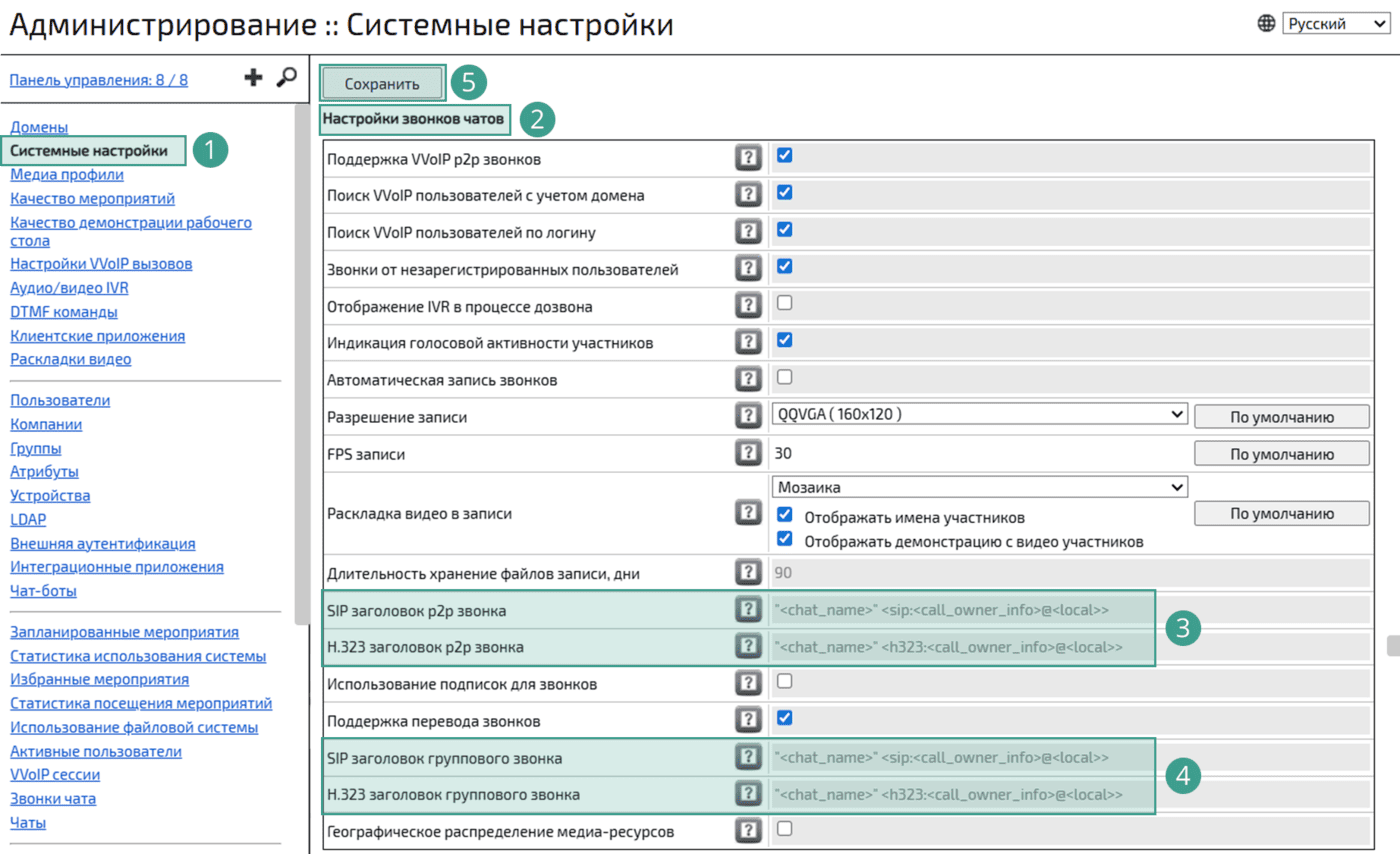
Task: Go to Медиа профили in sidebar
Action: pyautogui.click(x=67, y=175)
